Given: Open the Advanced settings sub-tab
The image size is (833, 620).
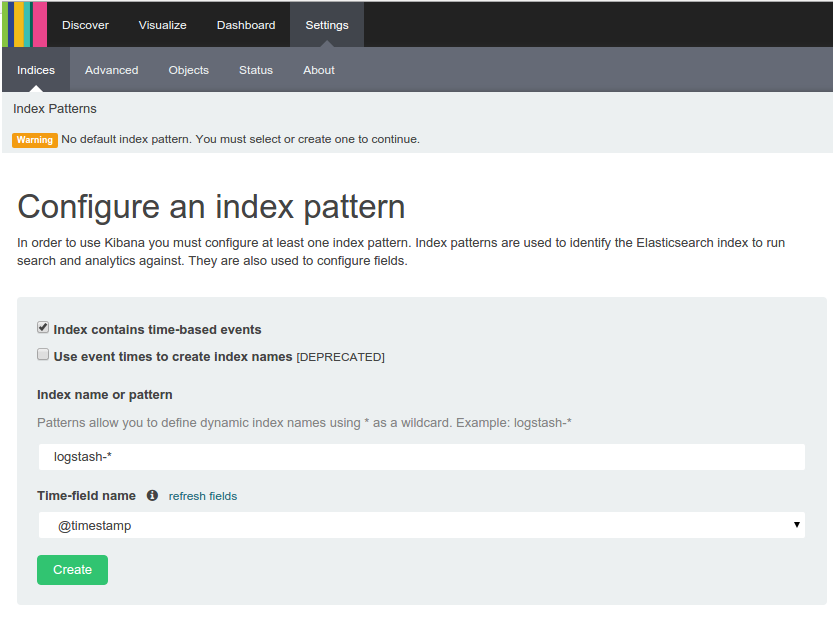Looking at the screenshot, I should (112, 70).
